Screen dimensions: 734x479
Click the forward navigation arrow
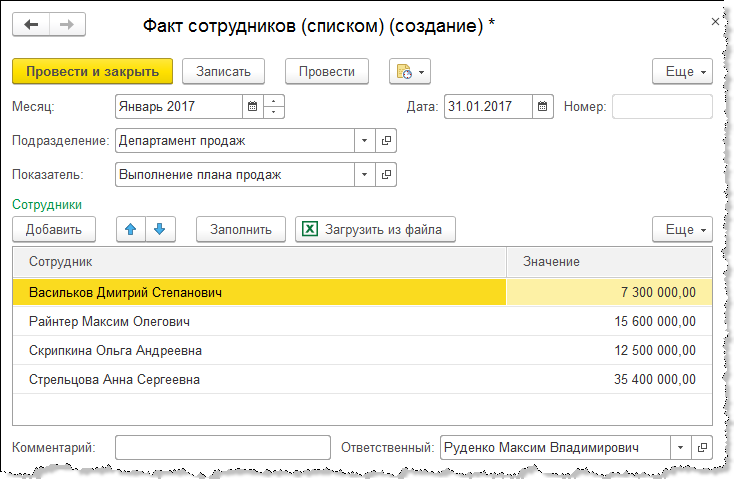[x=67, y=24]
